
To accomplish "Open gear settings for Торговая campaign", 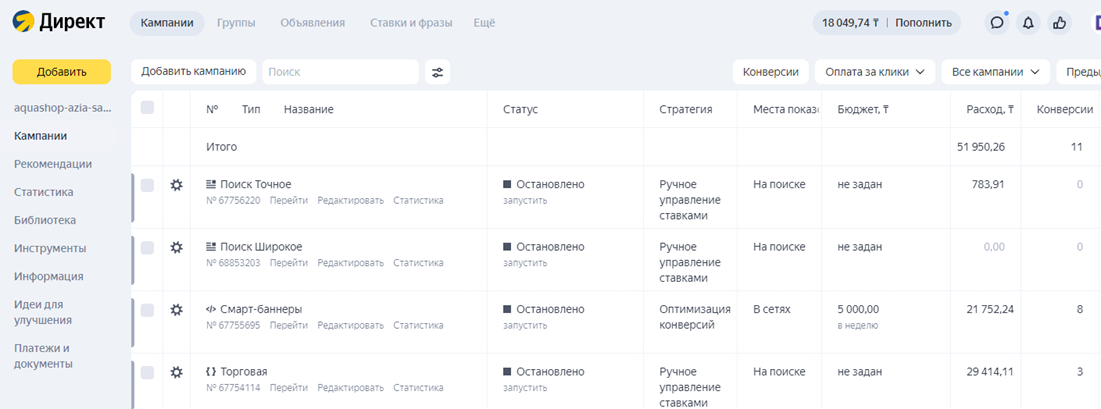I will tap(176, 372).
